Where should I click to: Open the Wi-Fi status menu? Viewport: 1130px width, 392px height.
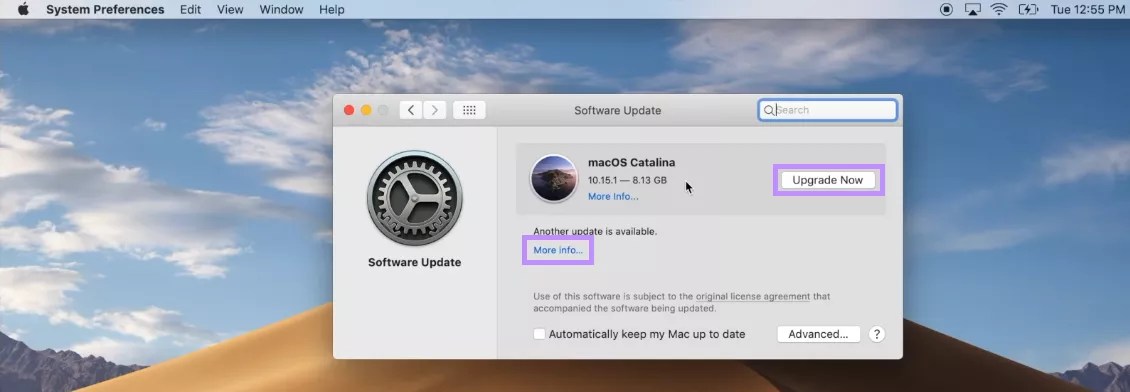click(x=999, y=9)
